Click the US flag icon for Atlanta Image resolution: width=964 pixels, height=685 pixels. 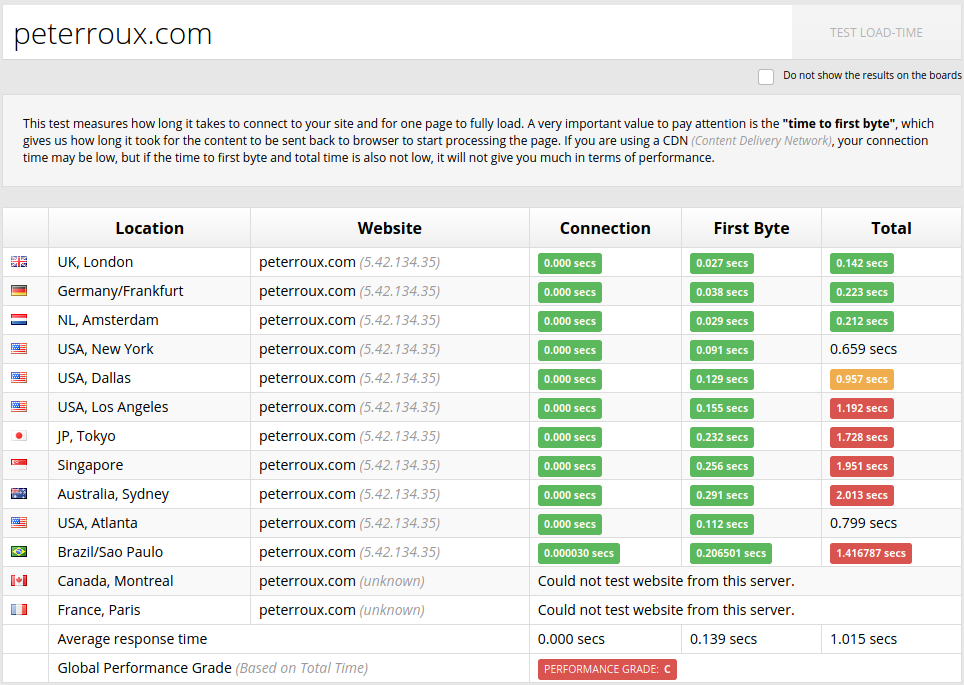[19, 522]
